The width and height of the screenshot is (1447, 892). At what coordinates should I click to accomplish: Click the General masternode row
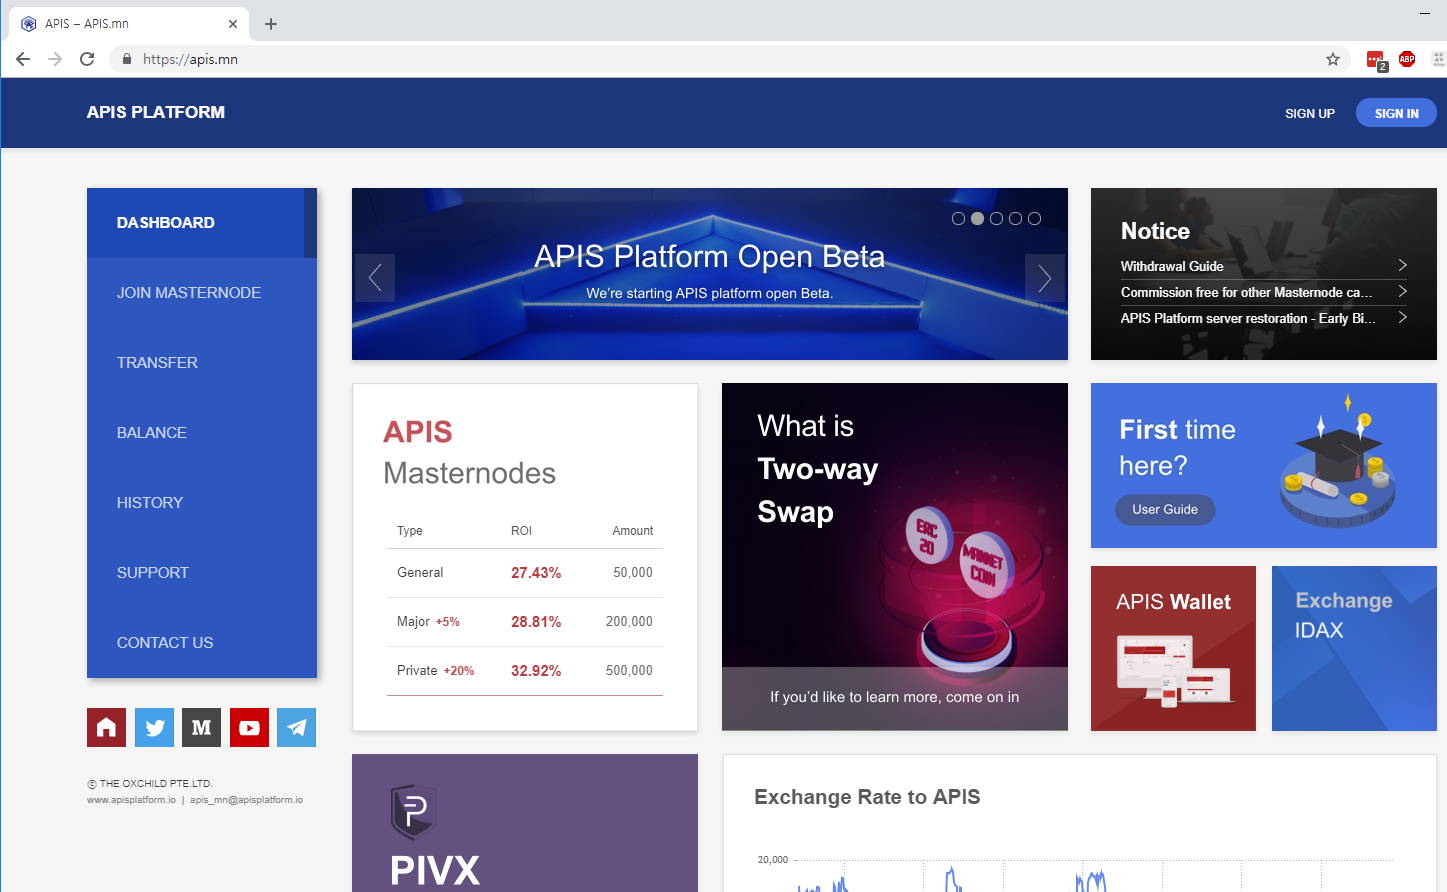tap(525, 573)
